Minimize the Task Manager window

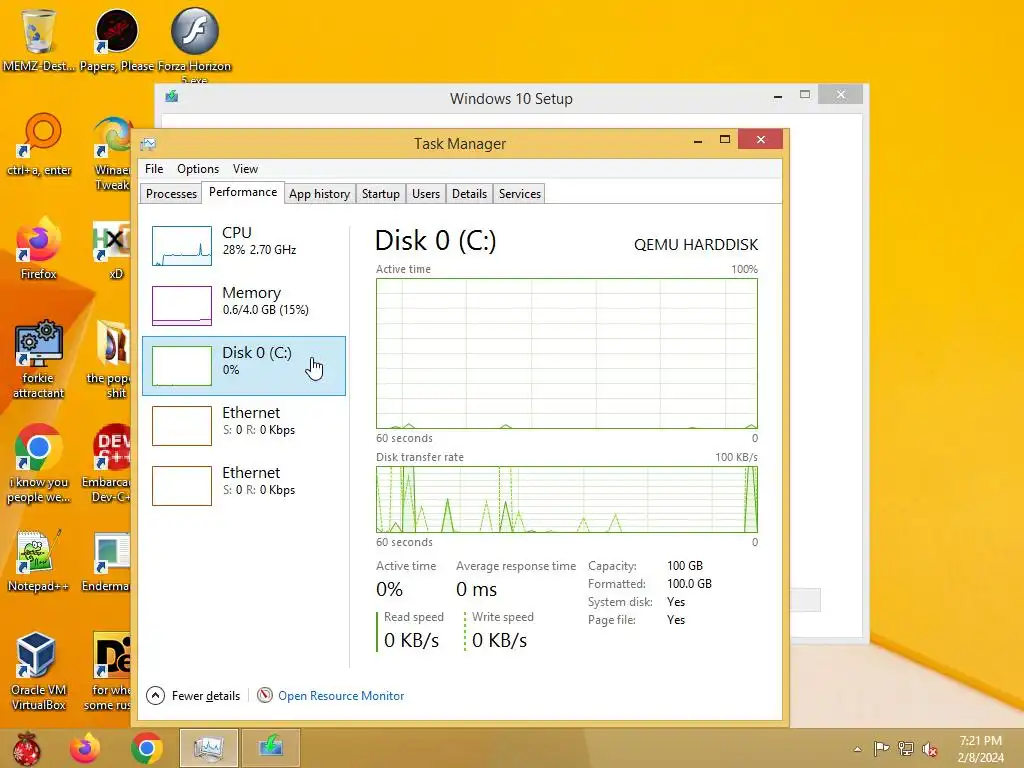click(697, 140)
